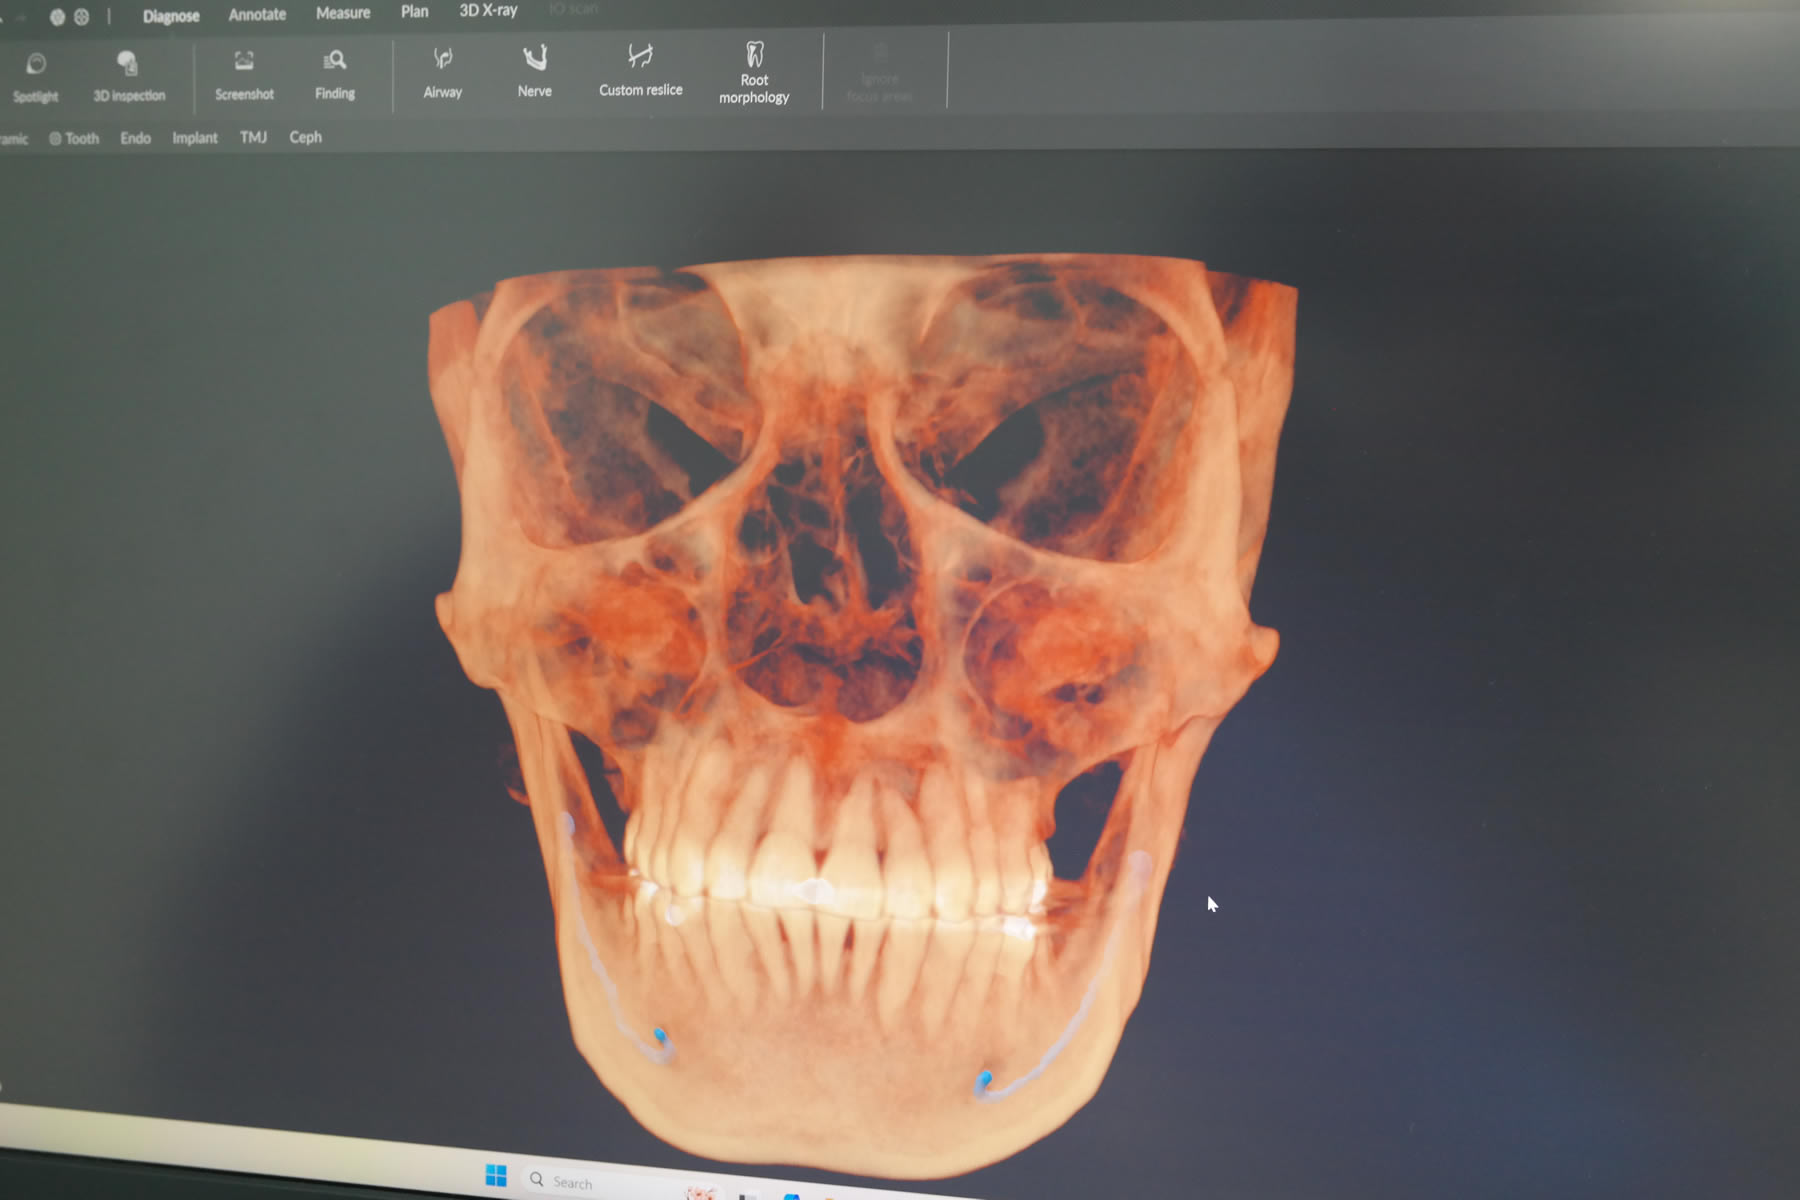
Task: Open the Finding tool
Action: click(x=335, y=75)
